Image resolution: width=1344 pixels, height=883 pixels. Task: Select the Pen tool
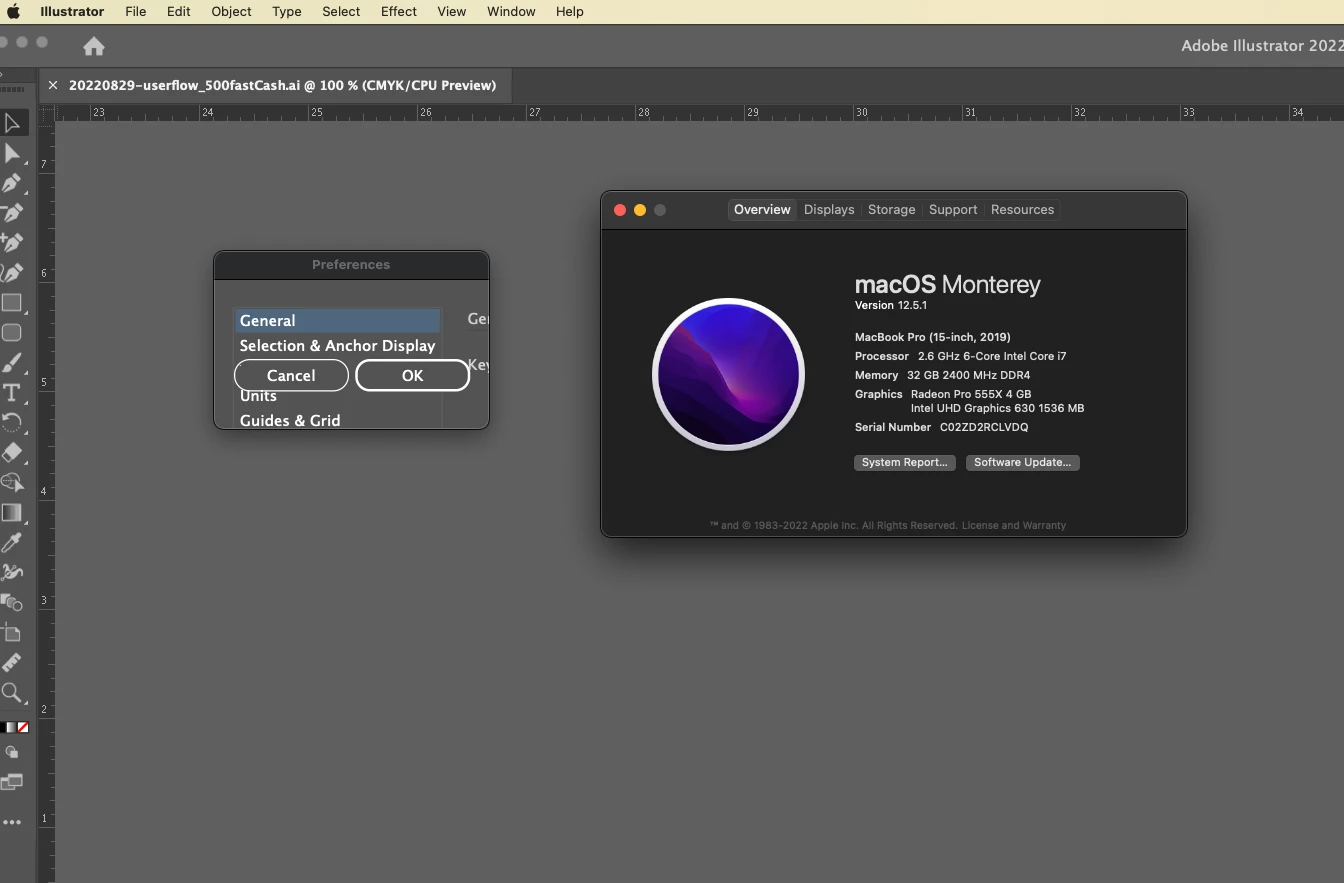tap(12, 184)
